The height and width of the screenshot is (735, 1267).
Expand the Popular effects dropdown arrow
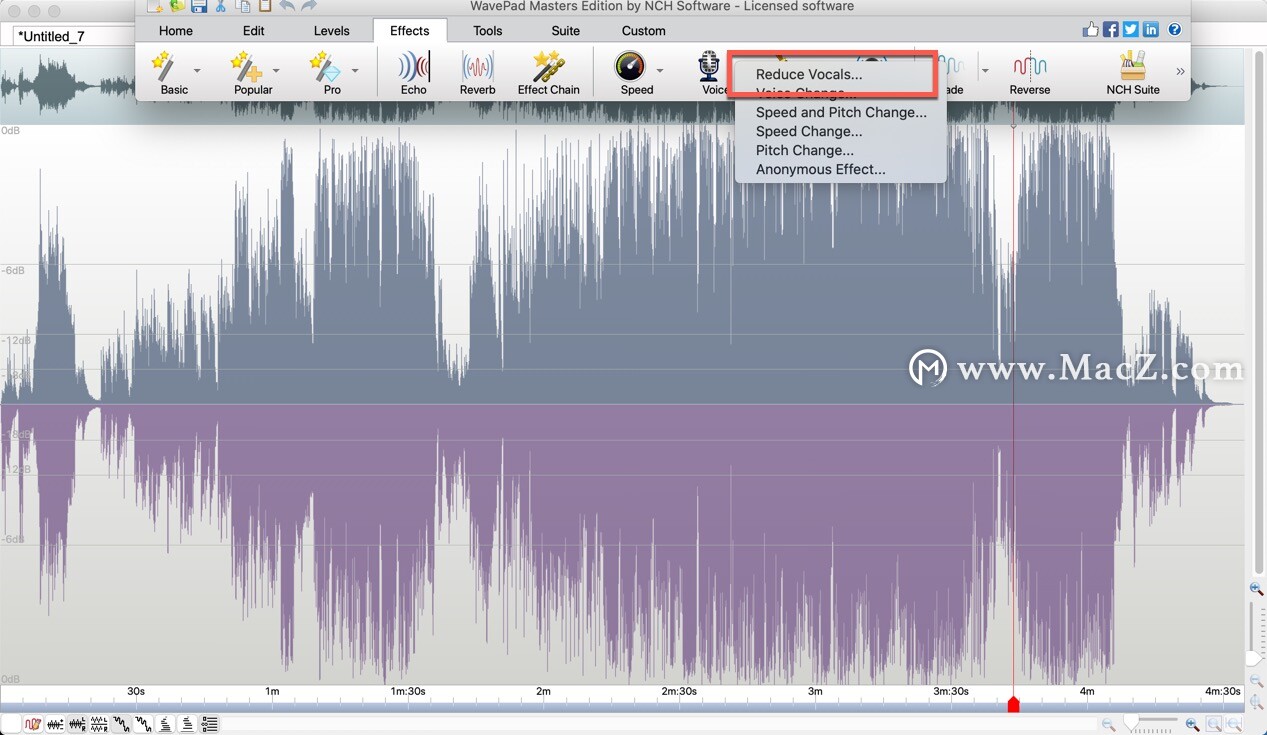[x=276, y=71]
